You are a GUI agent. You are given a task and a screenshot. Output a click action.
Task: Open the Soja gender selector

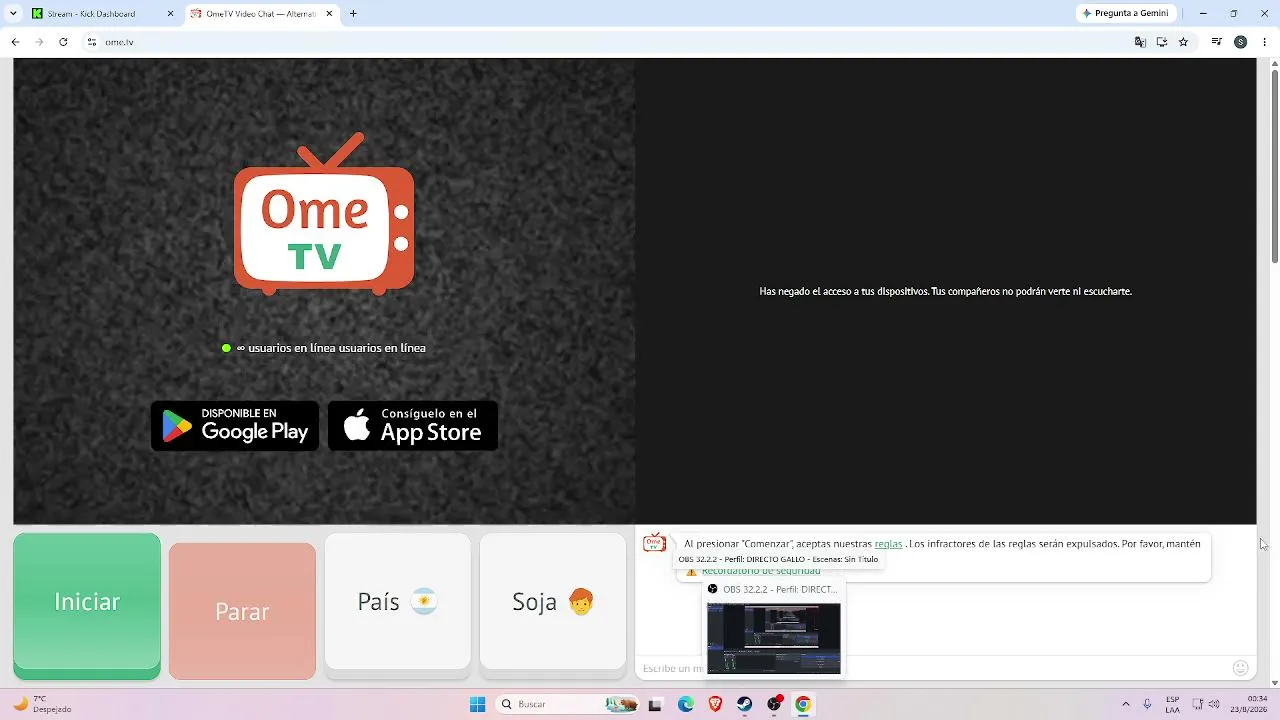(x=553, y=601)
